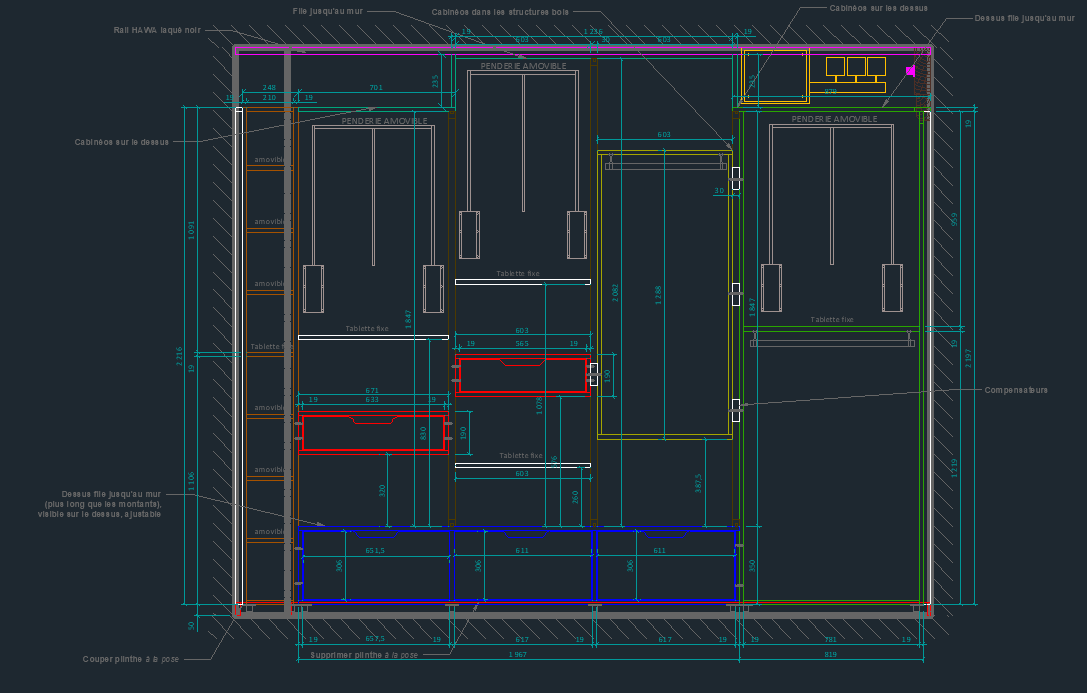Screen dimensions: 1087x693
Task: Select the 1 288 dimension in yellow cabinet
Action: pos(658,295)
